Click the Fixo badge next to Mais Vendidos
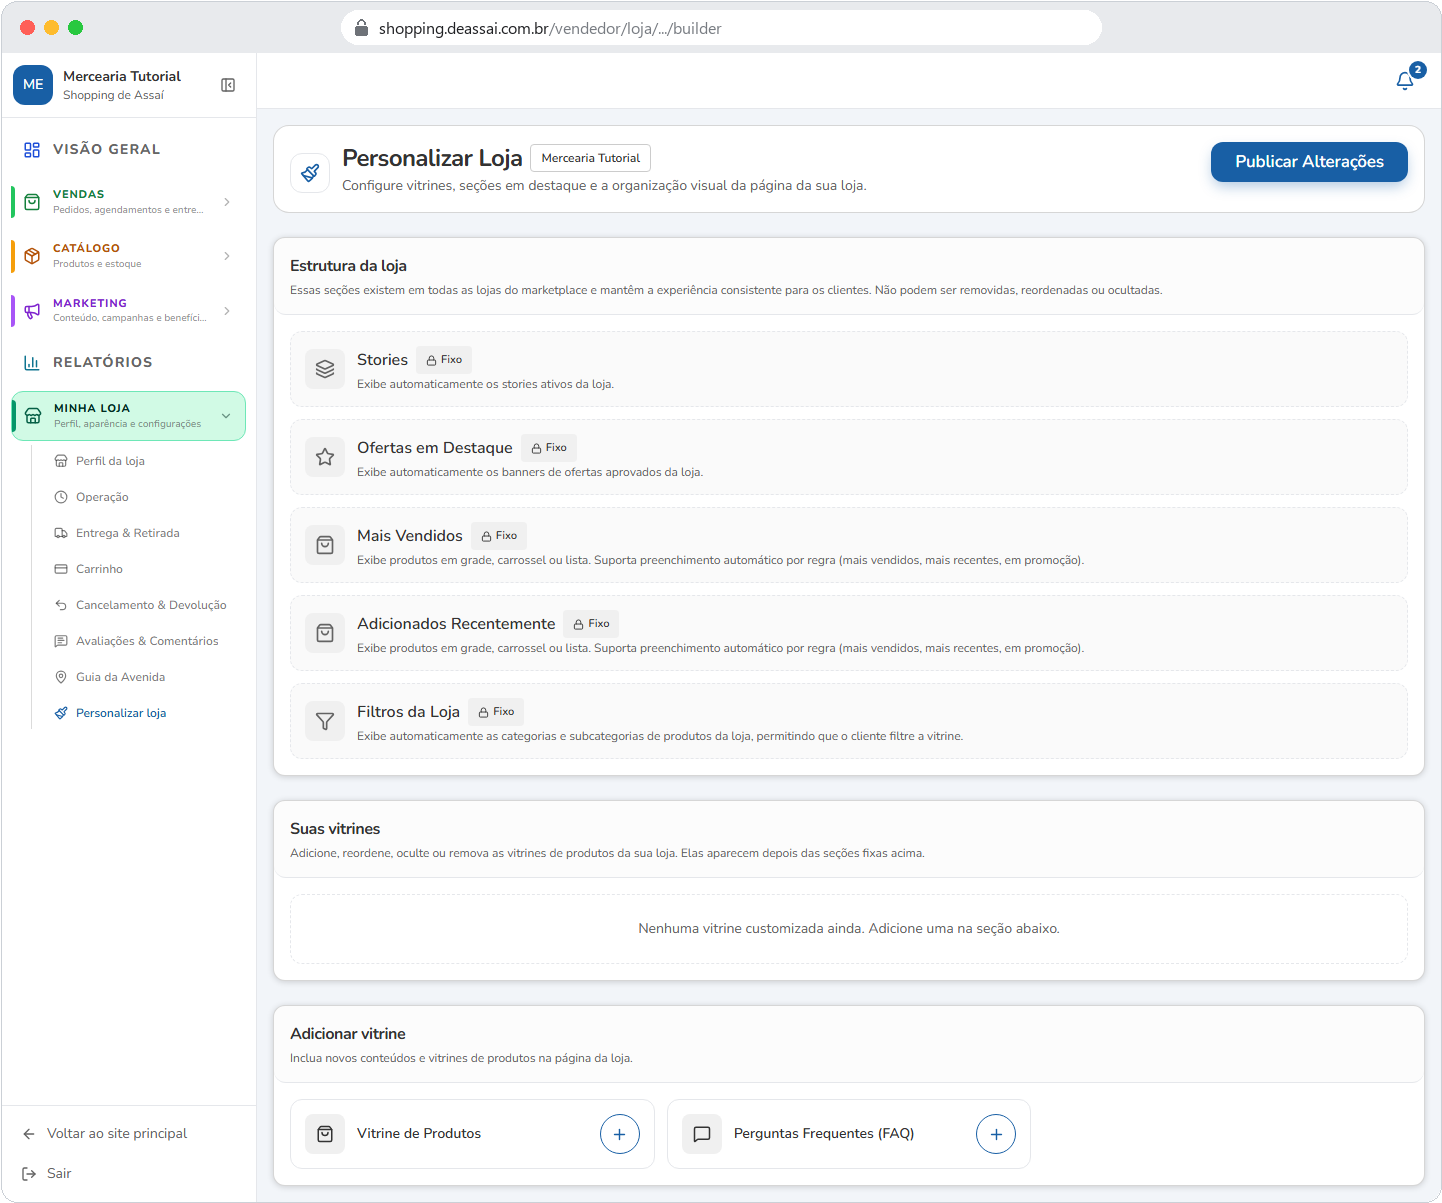1442x1203 pixels. click(x=499, y=536)
